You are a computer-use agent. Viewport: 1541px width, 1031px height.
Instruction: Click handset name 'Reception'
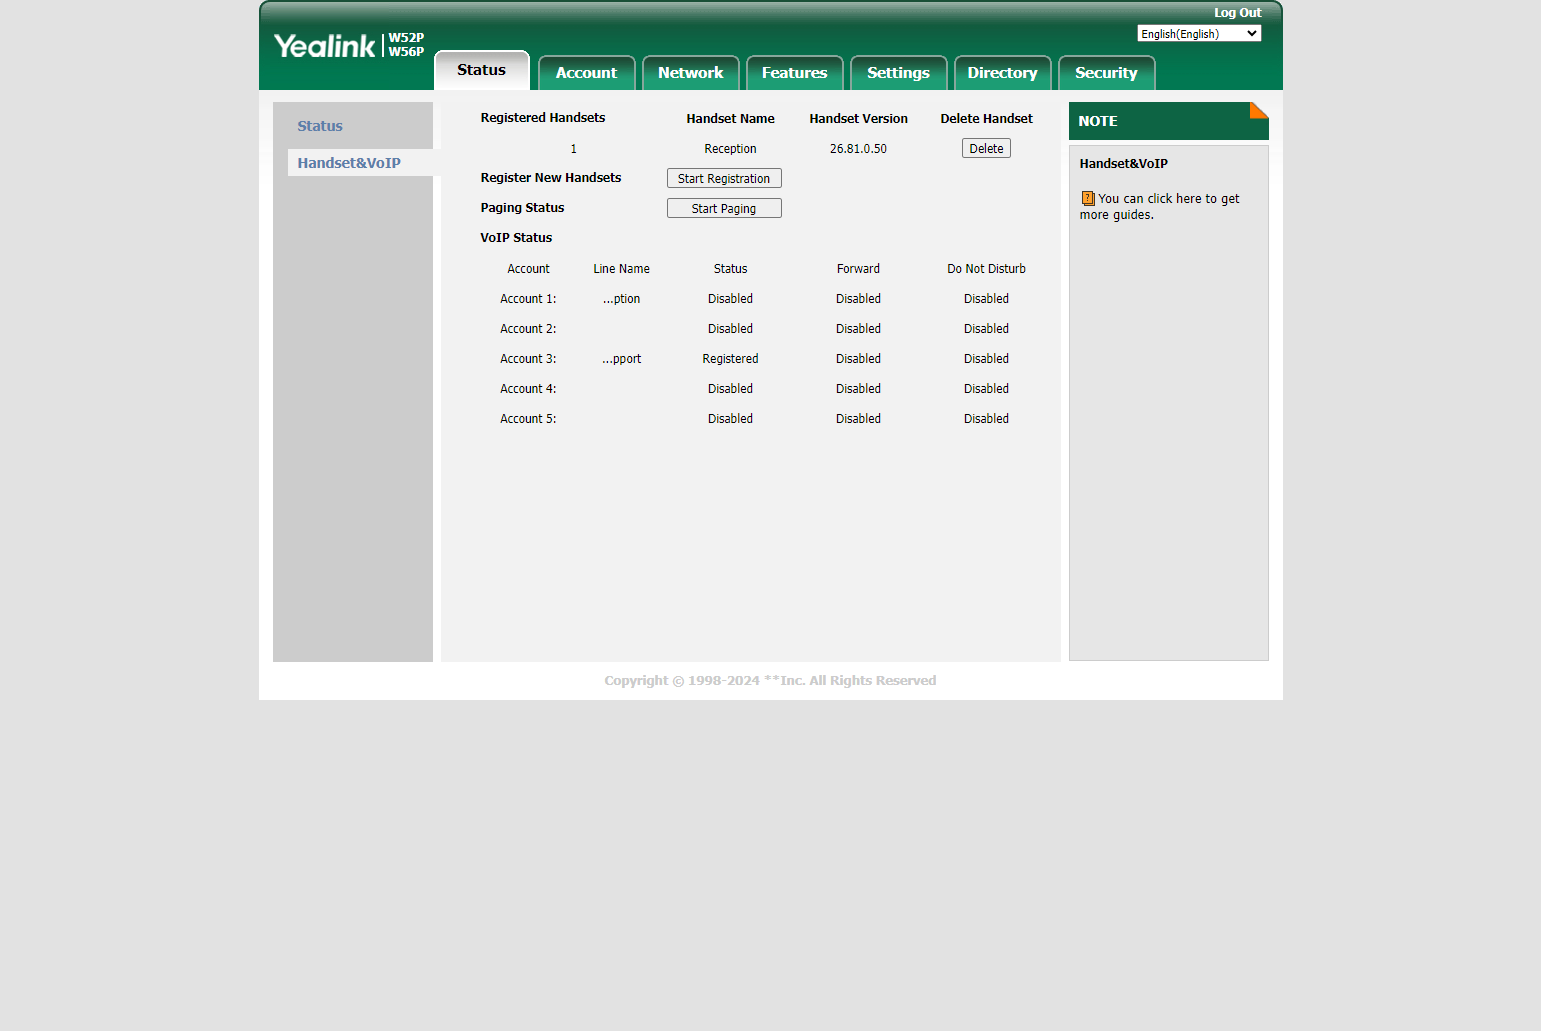pyautogui.click(x=731, y=149)
